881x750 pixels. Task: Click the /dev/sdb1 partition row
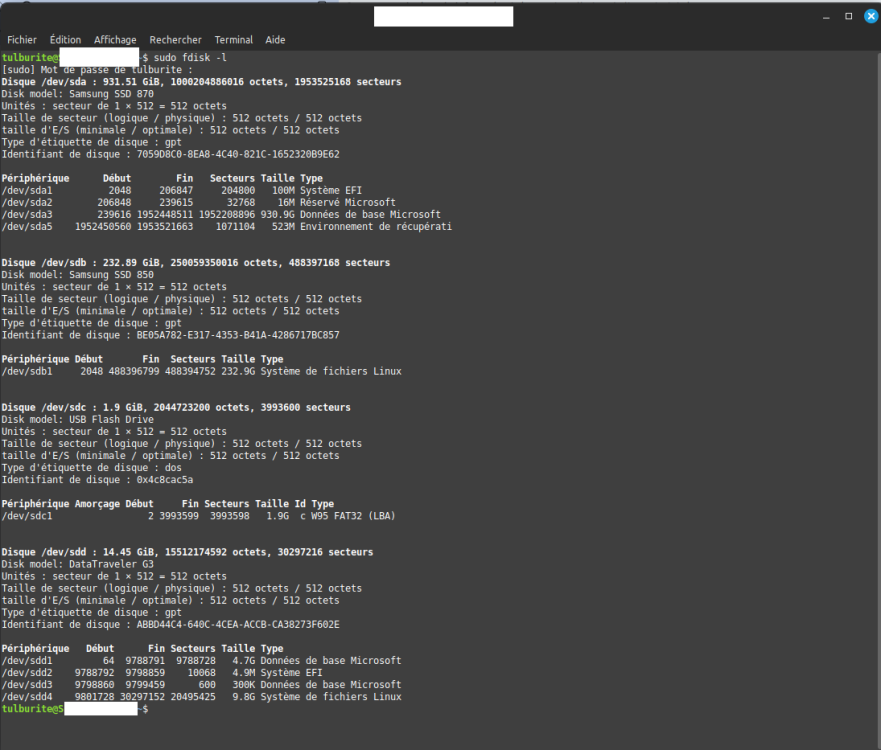coord(201,371)
